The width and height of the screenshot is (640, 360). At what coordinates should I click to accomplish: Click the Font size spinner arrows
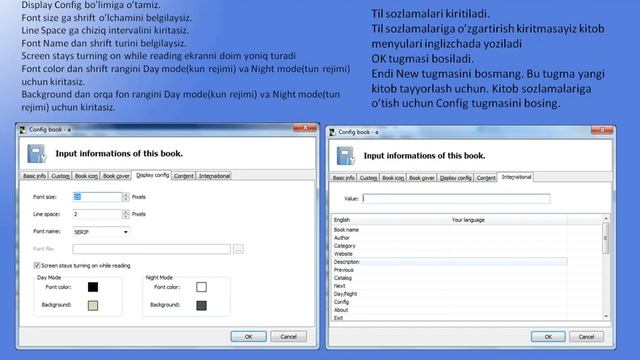tap(126, 197)
